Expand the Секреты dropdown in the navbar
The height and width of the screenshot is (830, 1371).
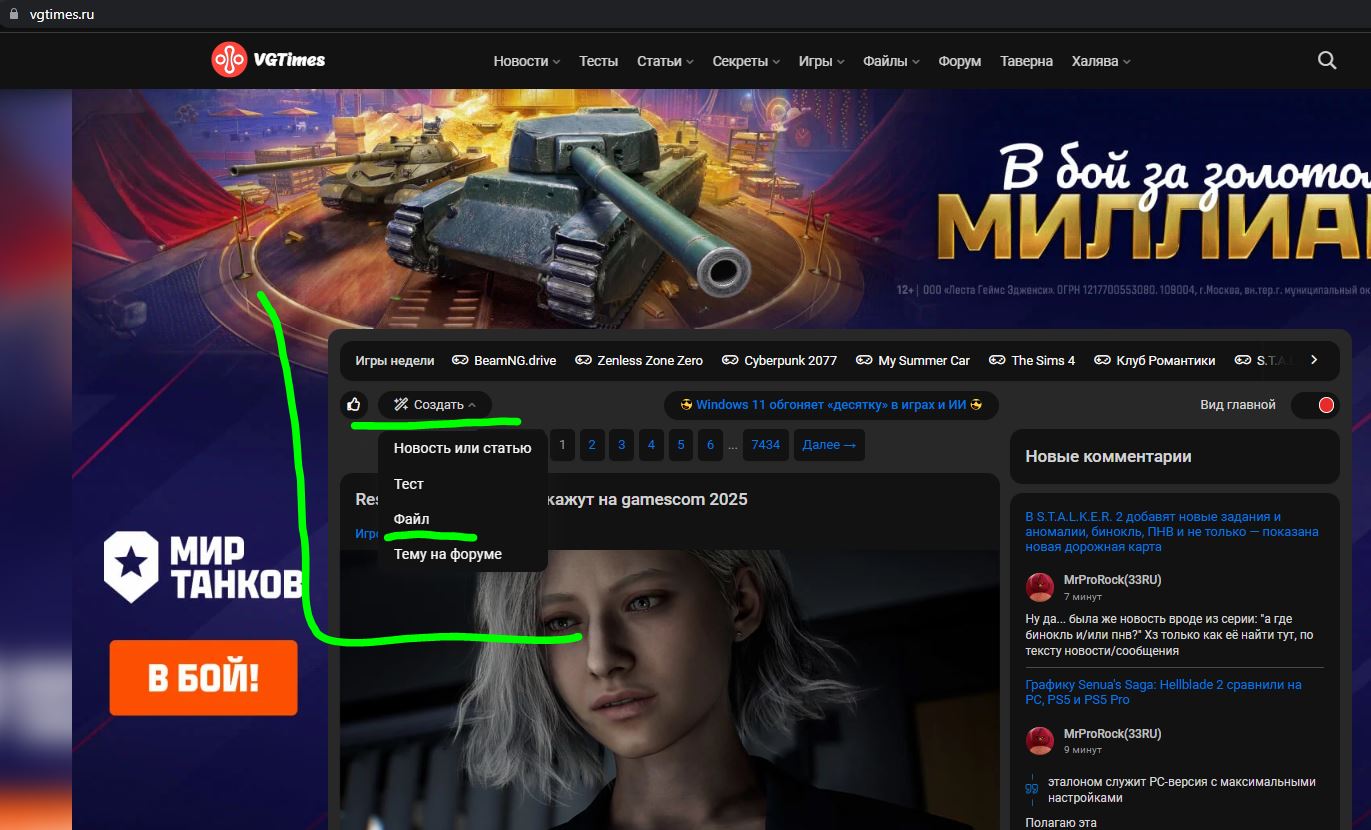(746, 61)
